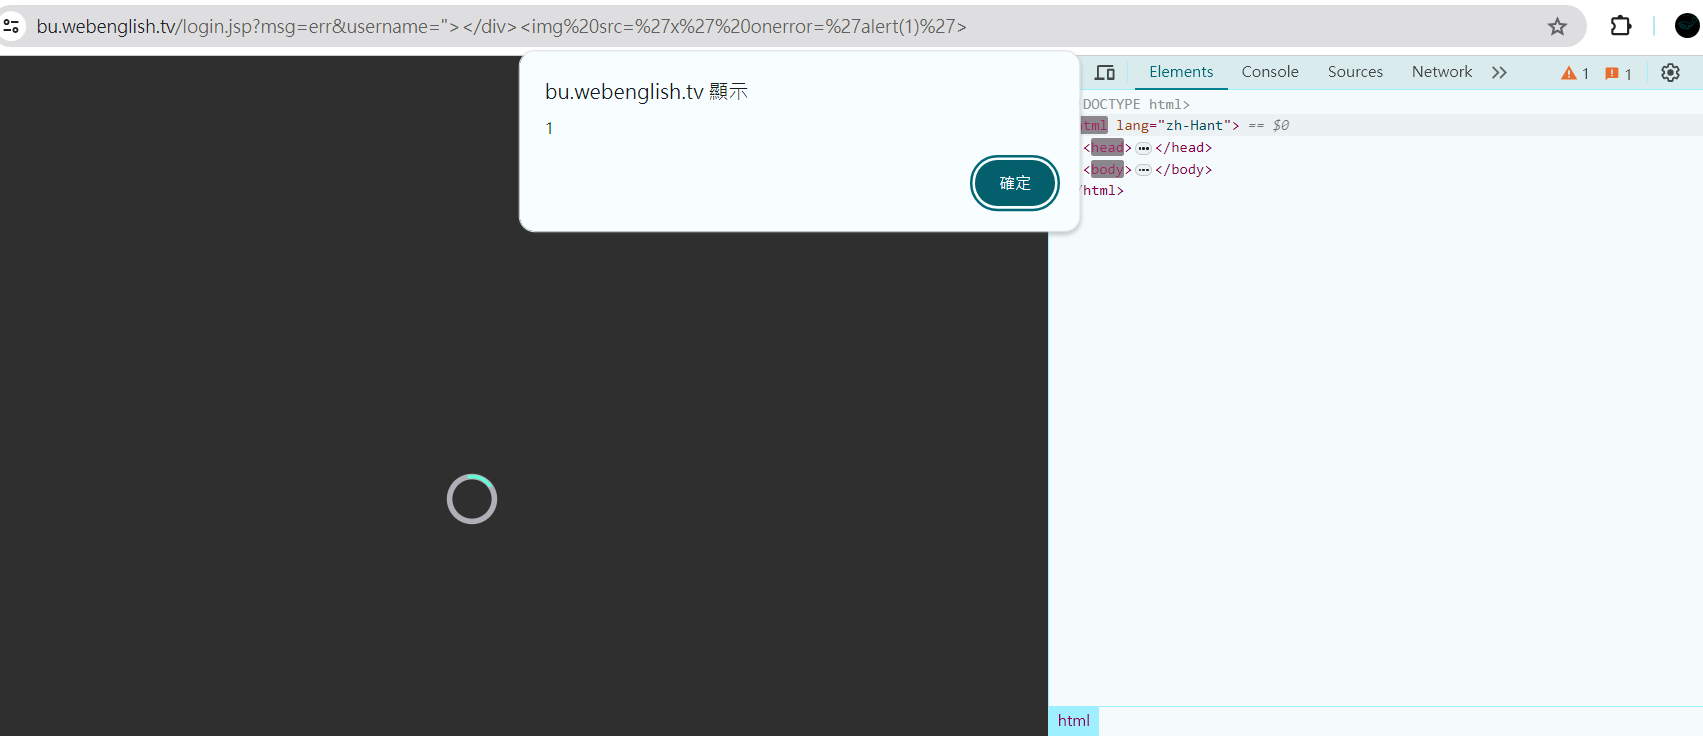Viewport: 1703px width, 736px height.
Task: Switch to the Console tab
Action: pos(1270,72)
